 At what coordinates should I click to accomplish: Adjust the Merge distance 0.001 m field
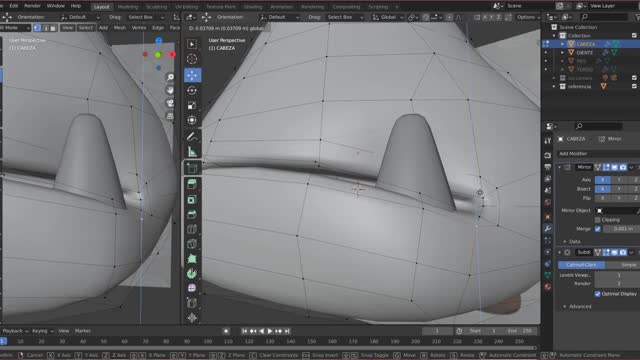pos(621,229)
